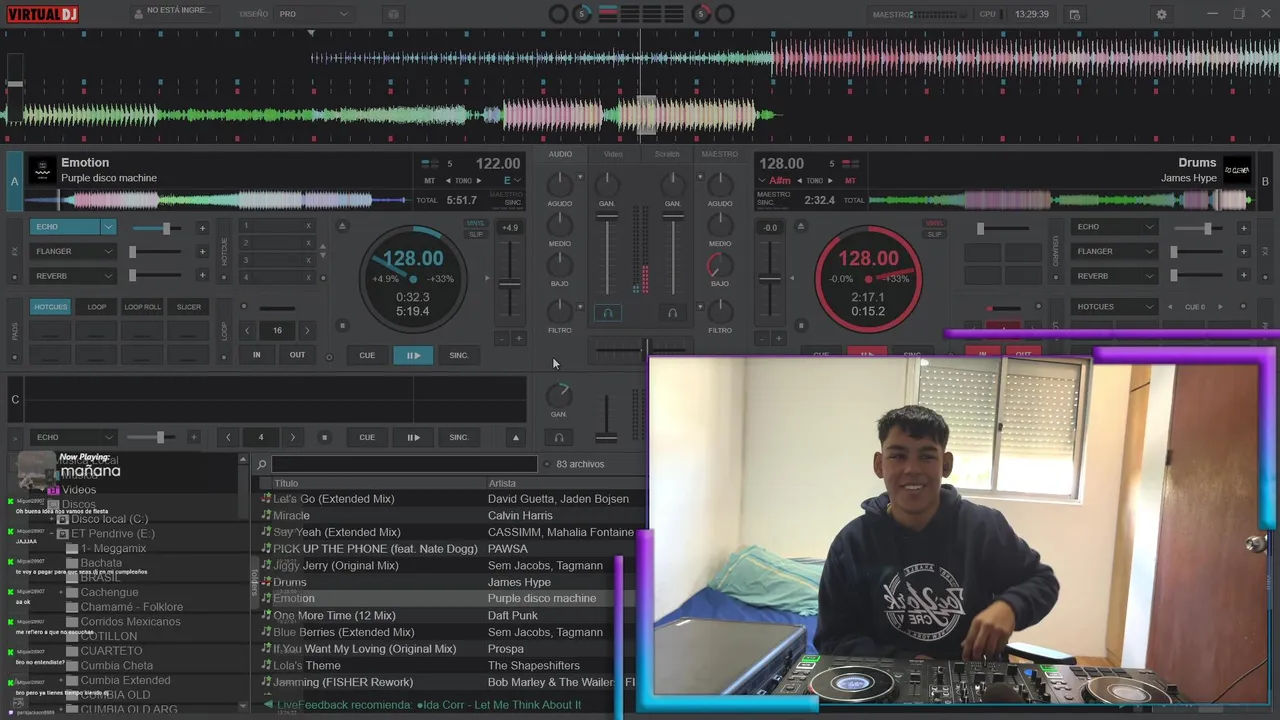This screenshot has height=720, width=1280.
Task: Select the LOOP ROLL pad mode on deck A
Action: point(142,307)
